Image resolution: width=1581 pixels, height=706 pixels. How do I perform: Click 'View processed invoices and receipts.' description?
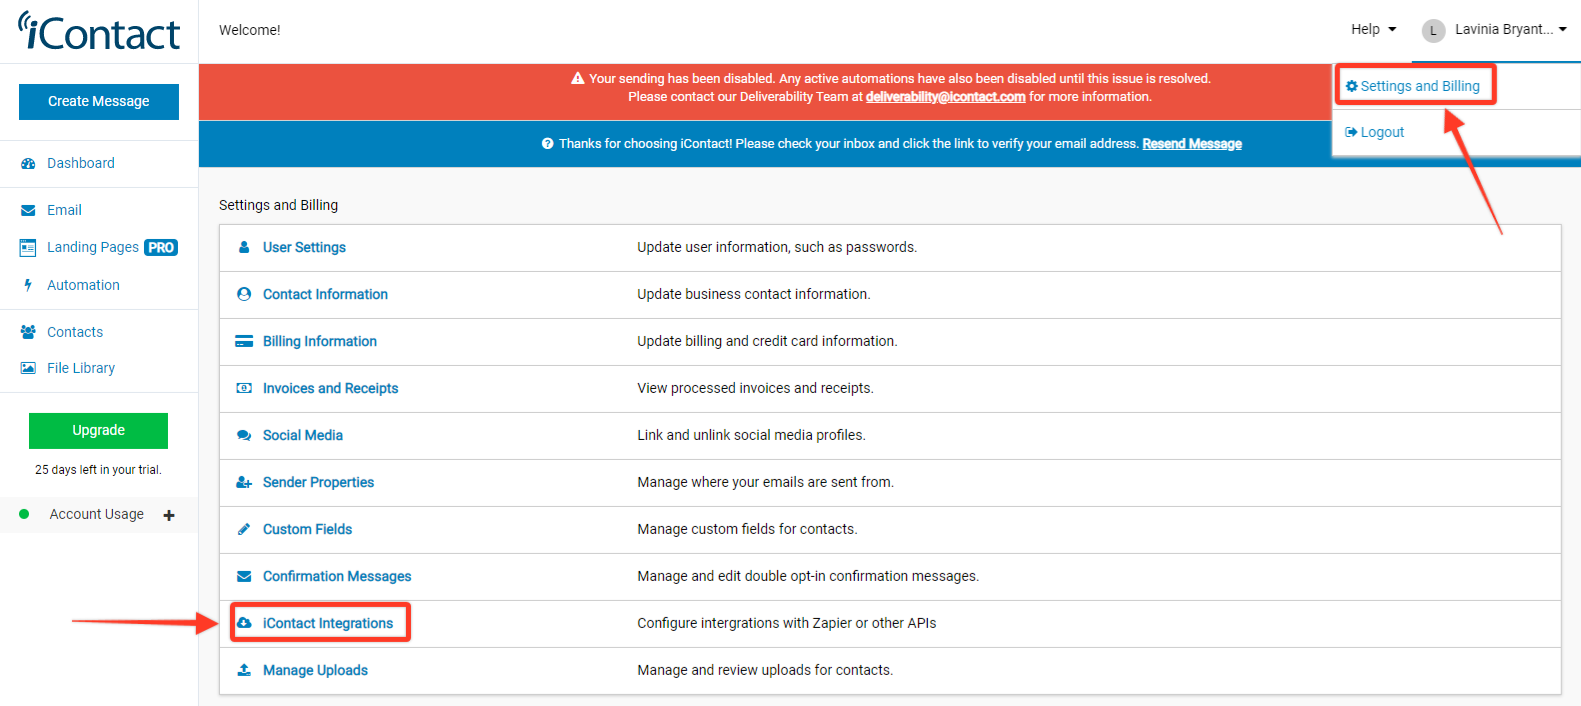tap(755, 388)
